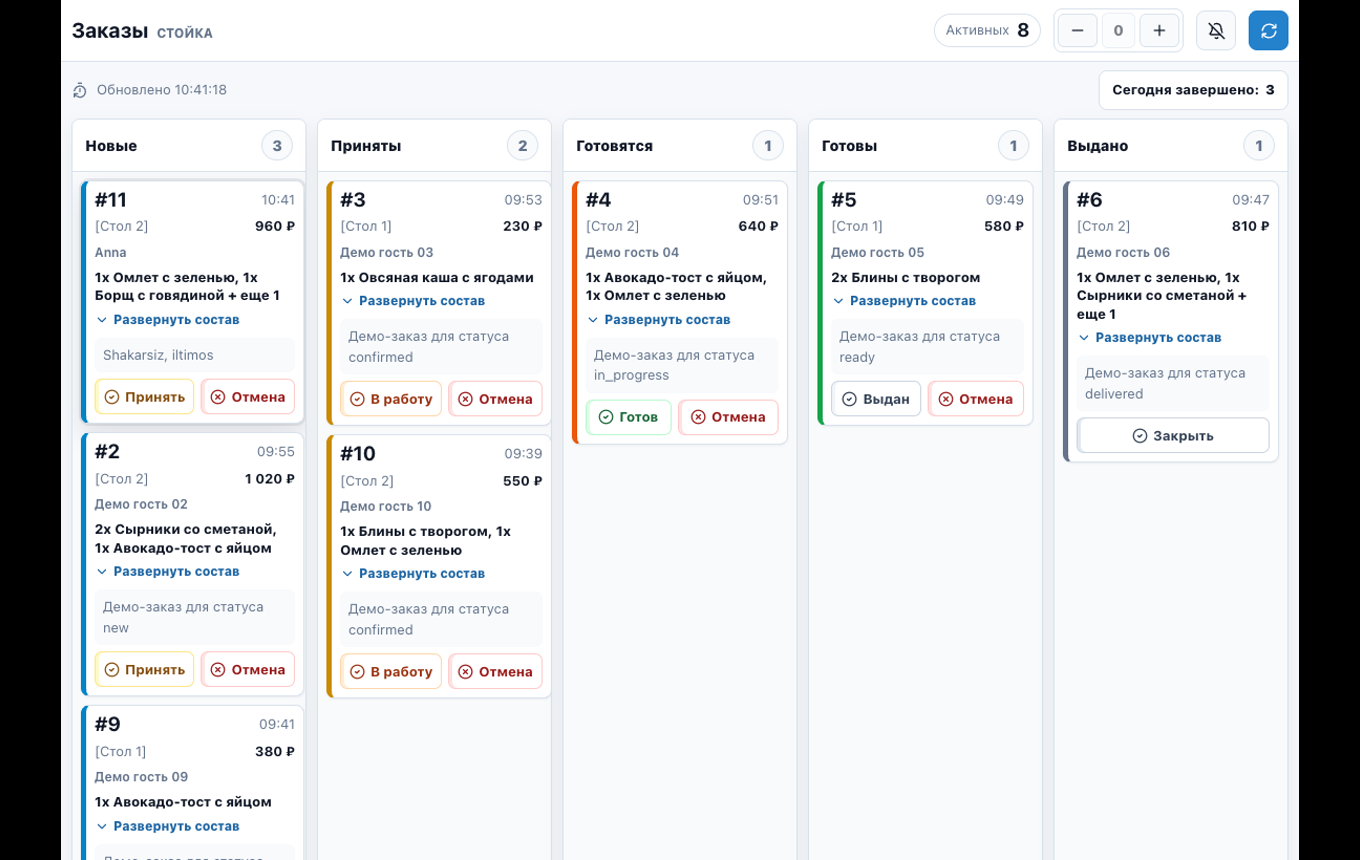The width and height of the screenshot is (1360, 860).
Task: Mark order #4 as Готов
Action: (628, 417)
